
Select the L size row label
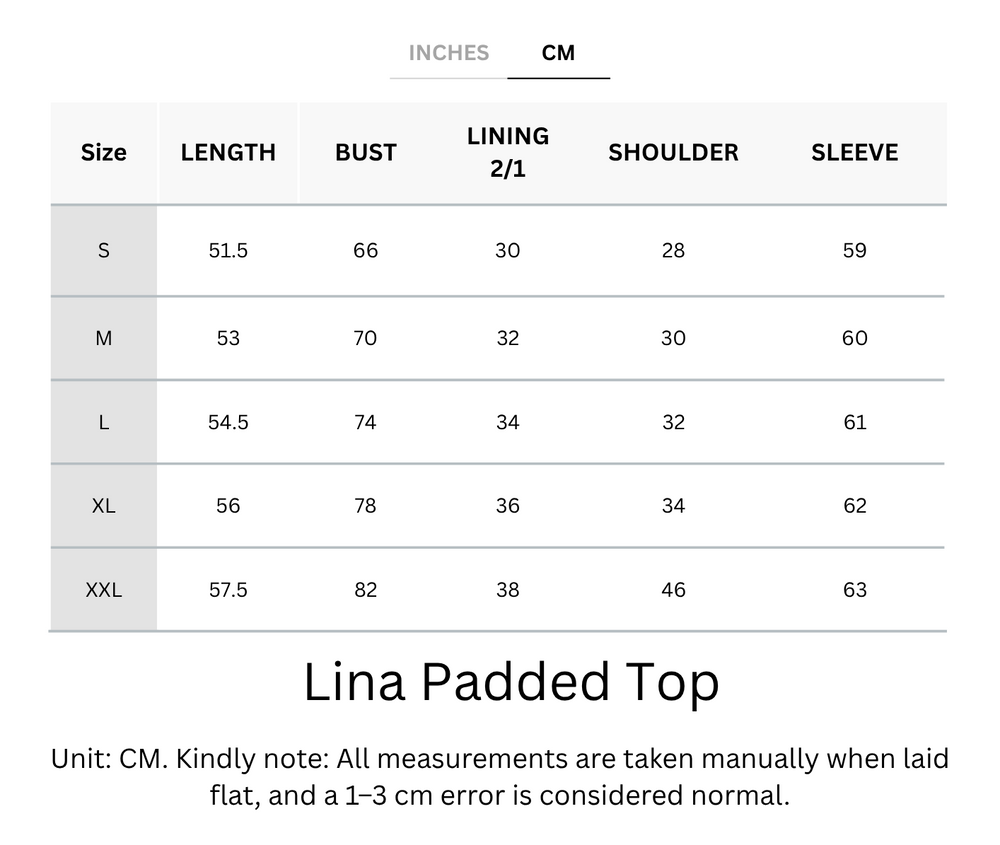click(103, 421)
